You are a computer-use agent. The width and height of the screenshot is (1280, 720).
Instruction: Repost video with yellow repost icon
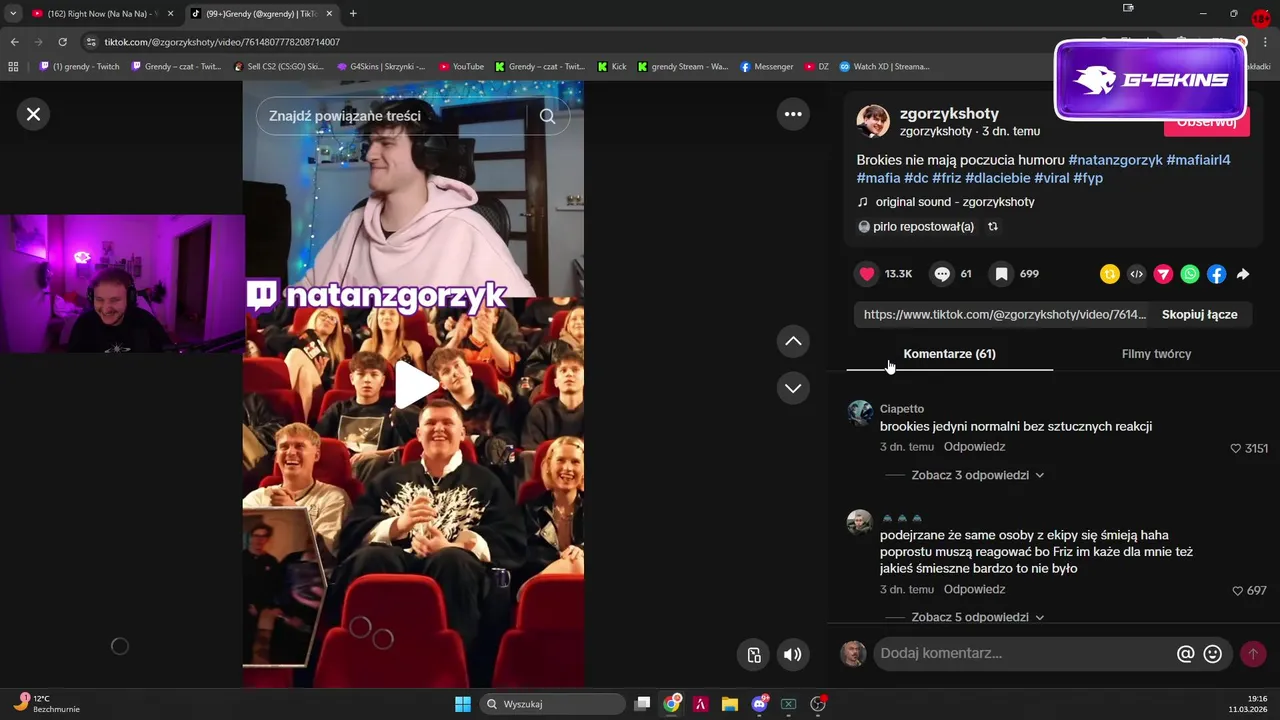[x=1110, y=274]
